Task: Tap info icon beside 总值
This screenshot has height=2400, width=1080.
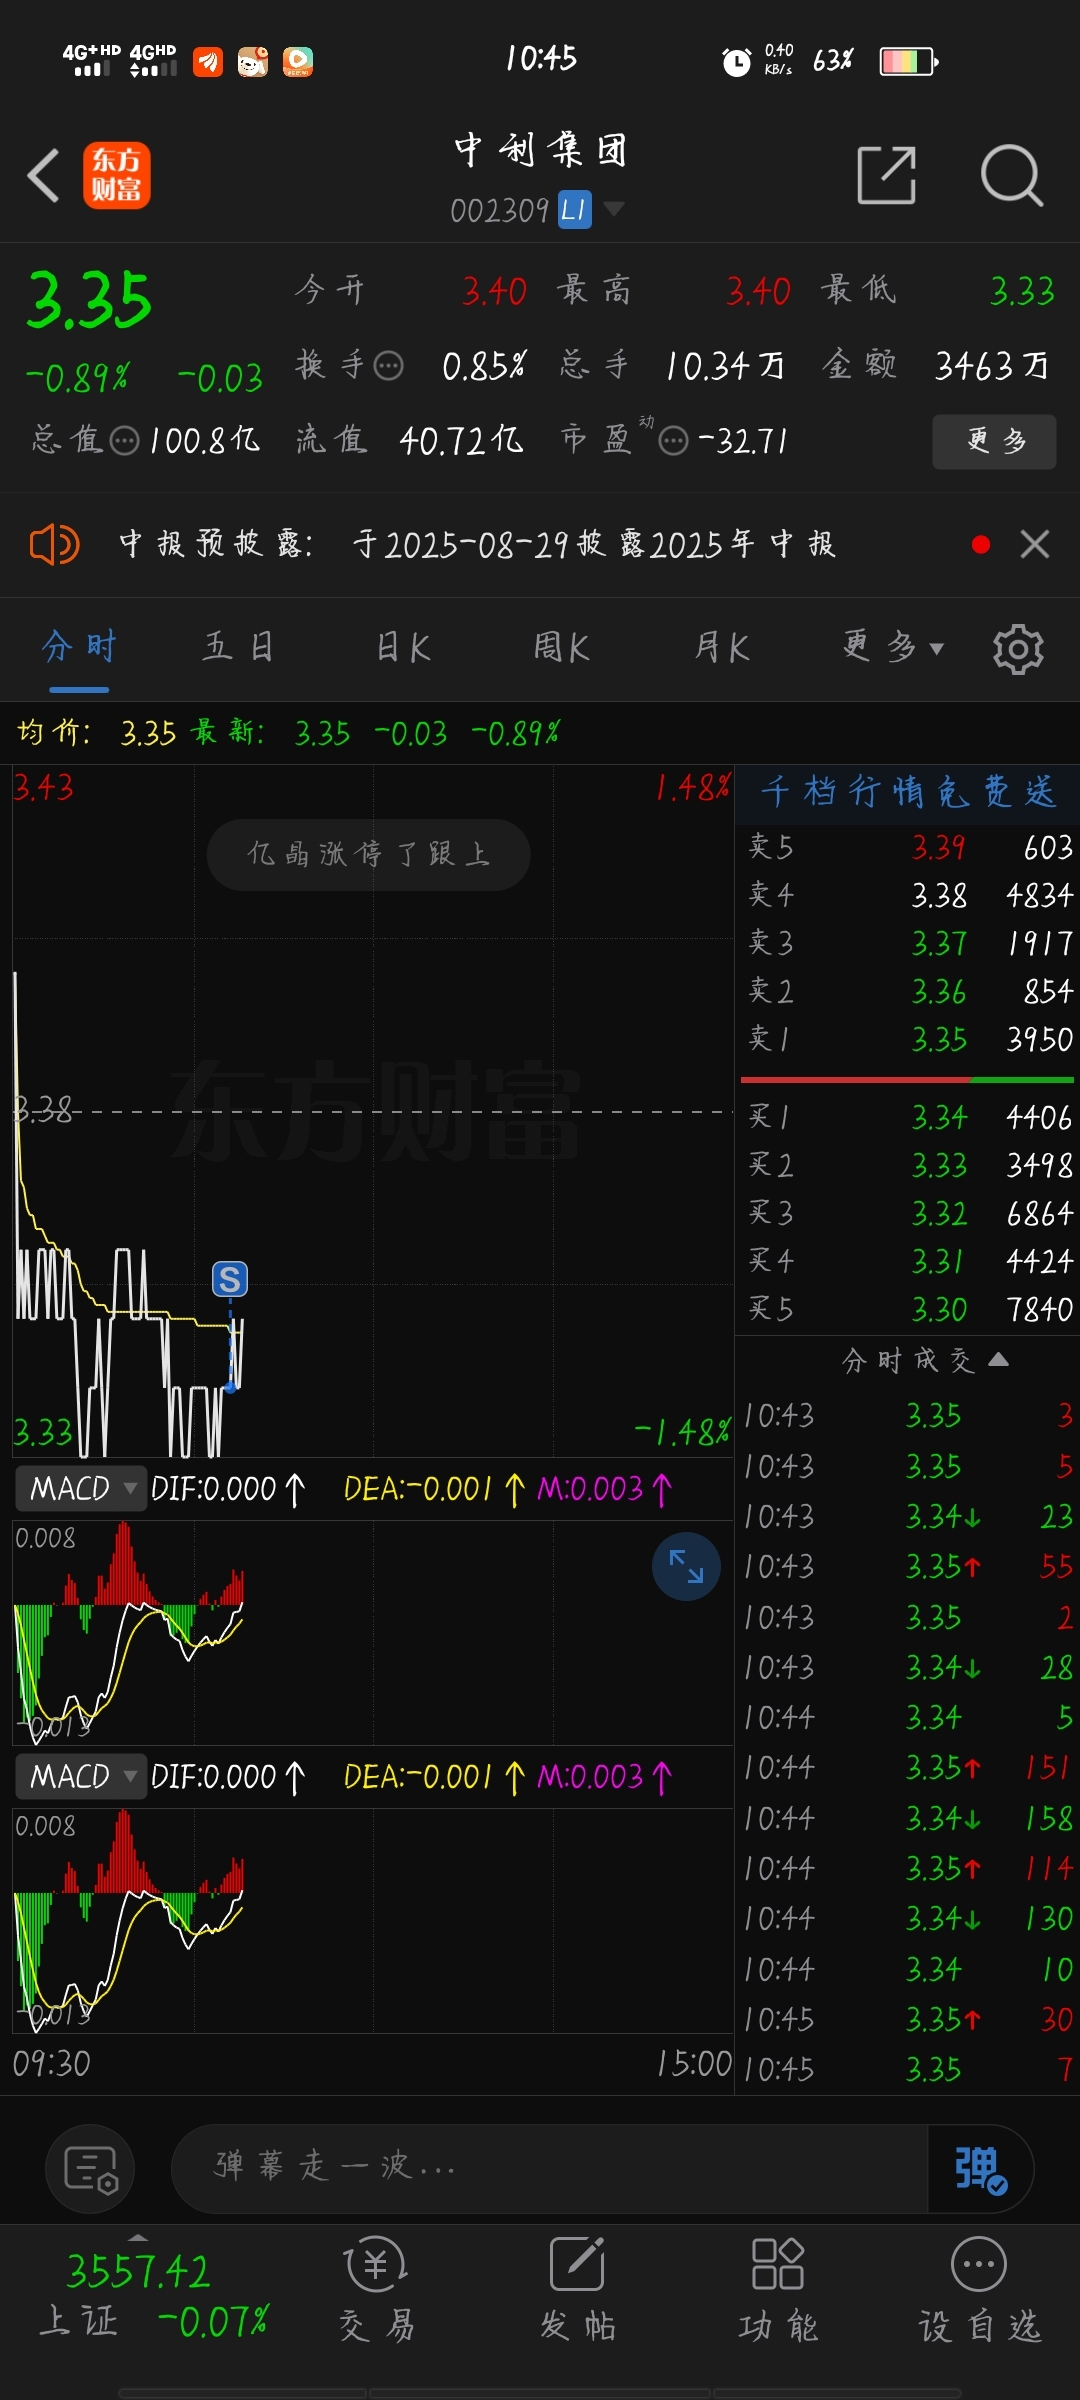Action: pyautogui.click(x=124, y=440)
